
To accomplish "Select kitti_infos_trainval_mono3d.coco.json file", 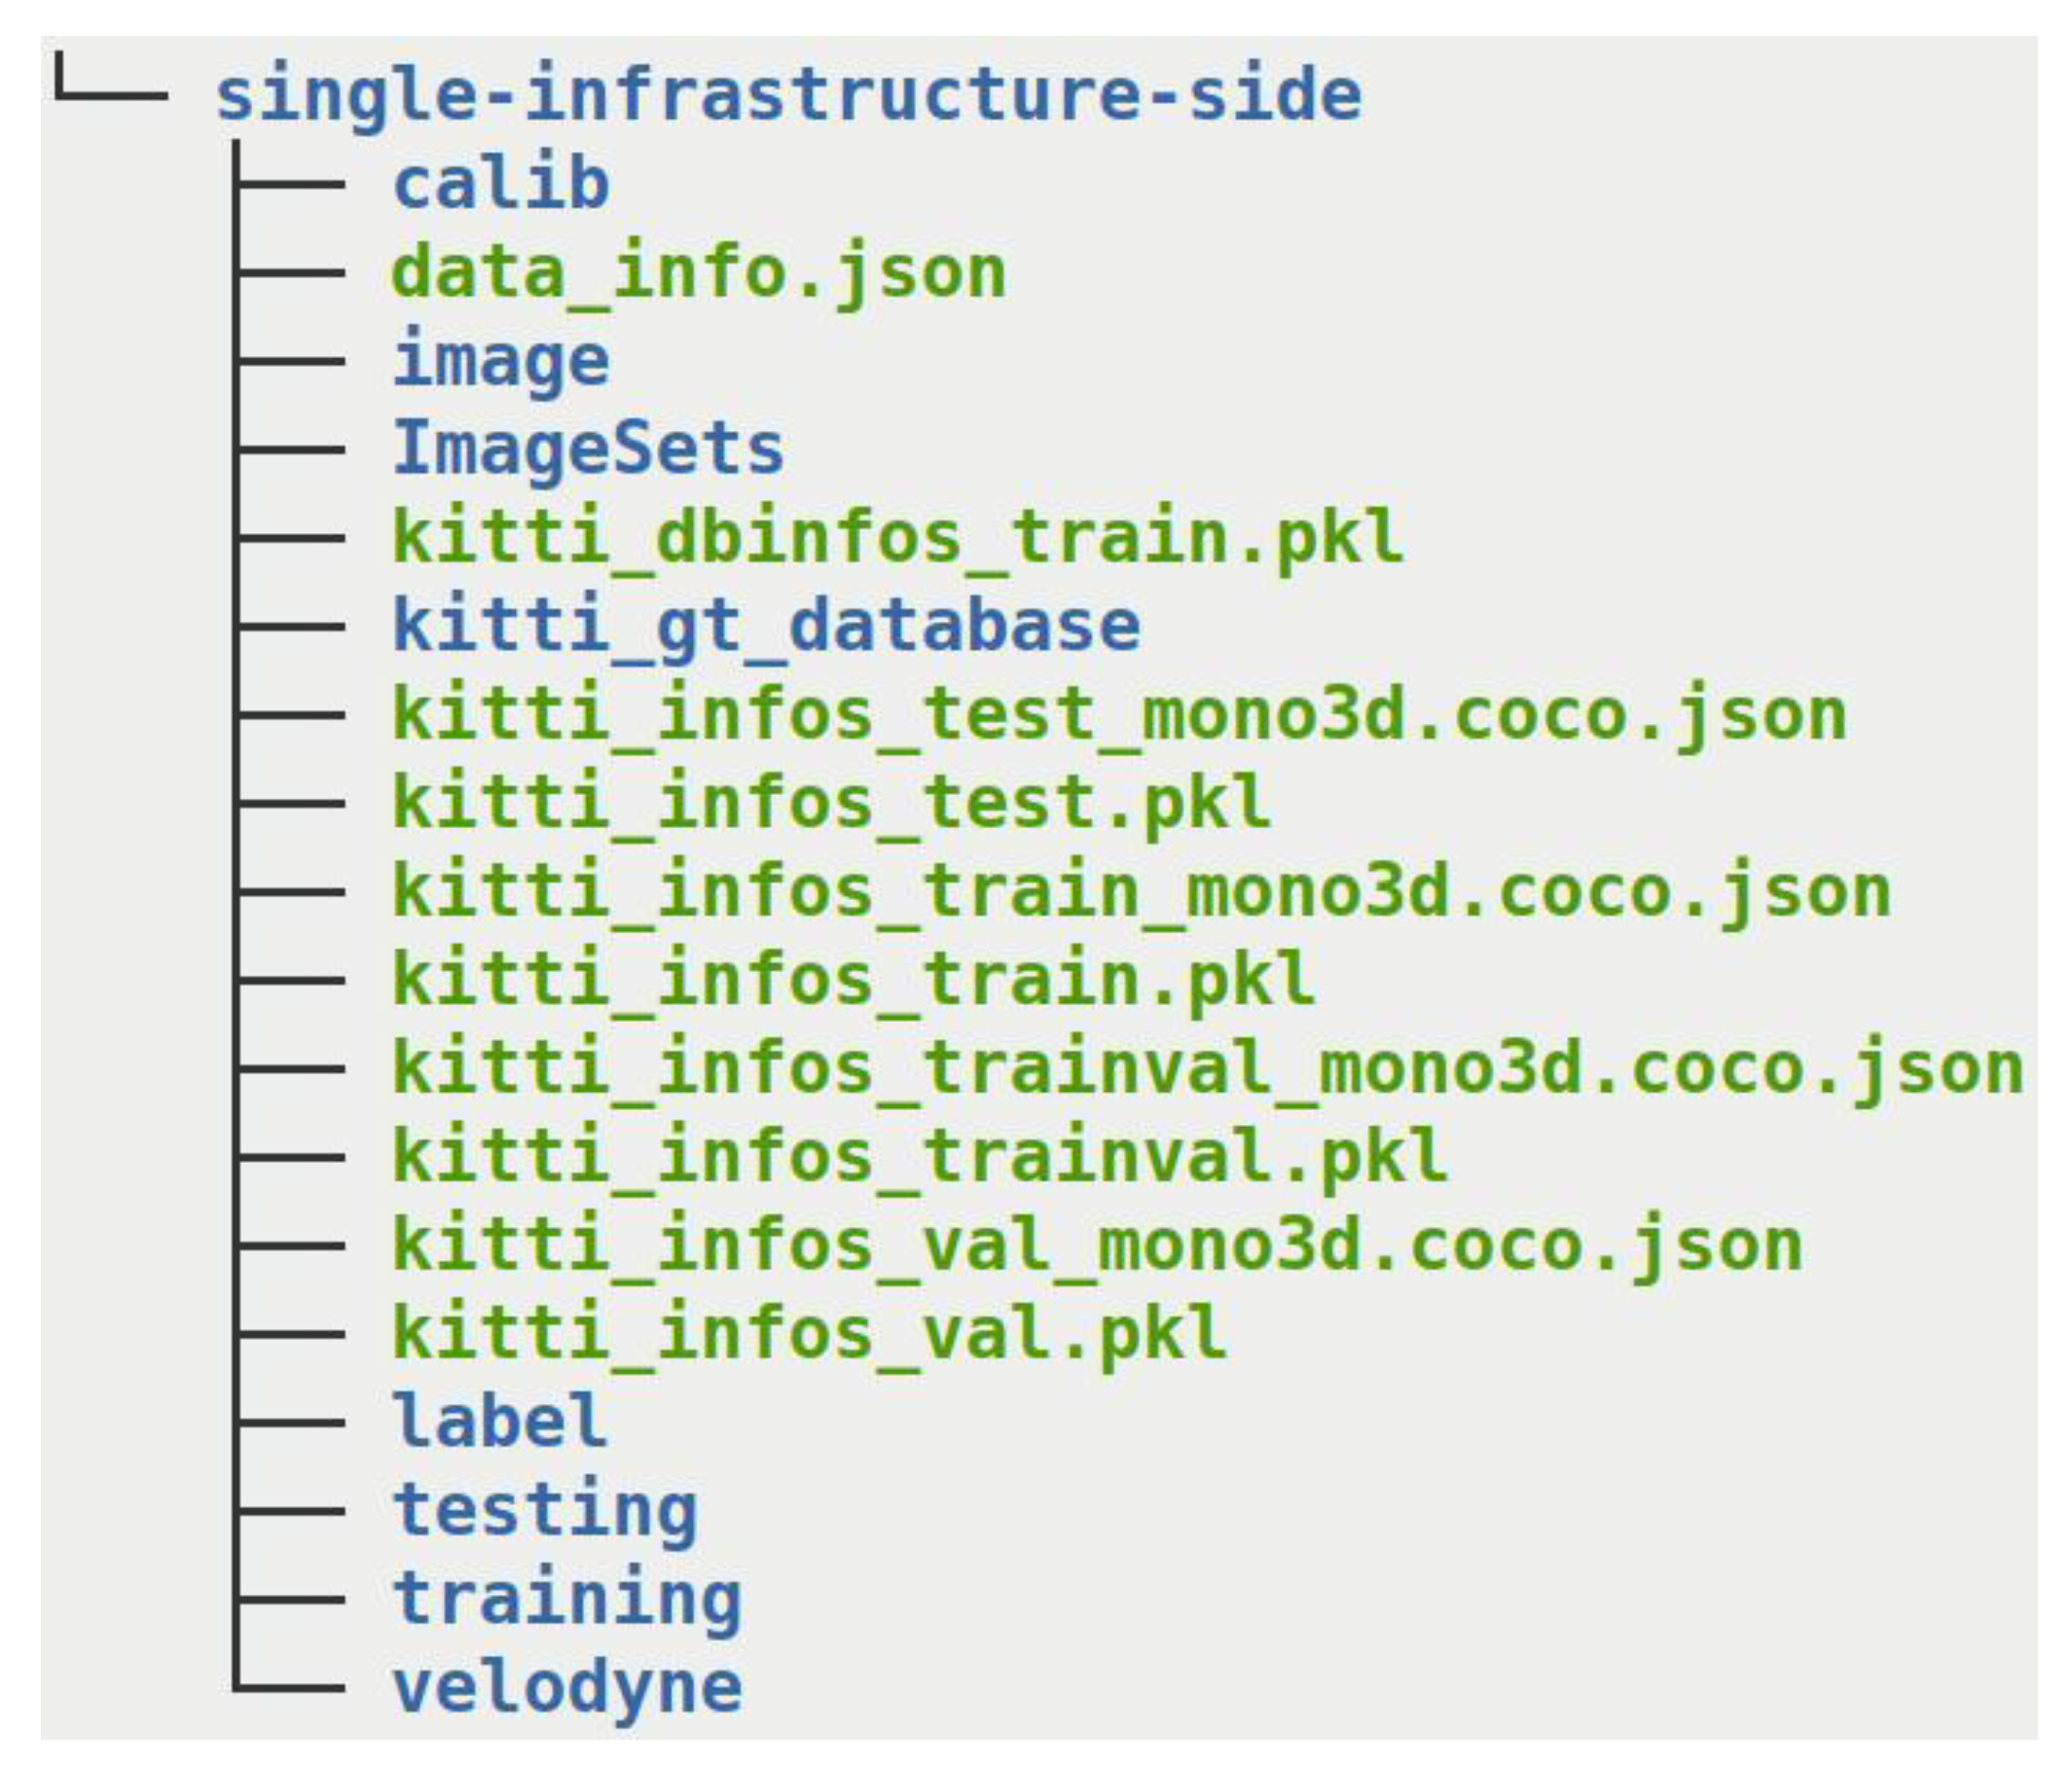I will click(1207, 1068).
